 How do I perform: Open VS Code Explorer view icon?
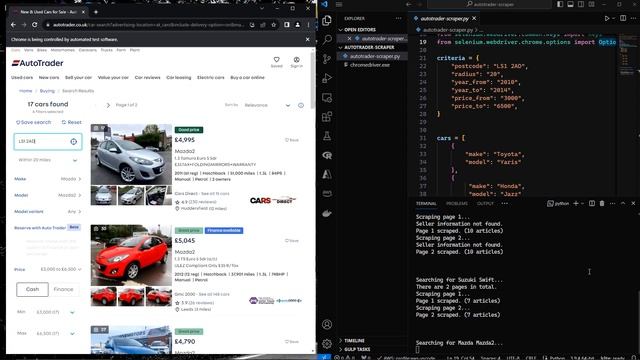(x=327, y=20)
